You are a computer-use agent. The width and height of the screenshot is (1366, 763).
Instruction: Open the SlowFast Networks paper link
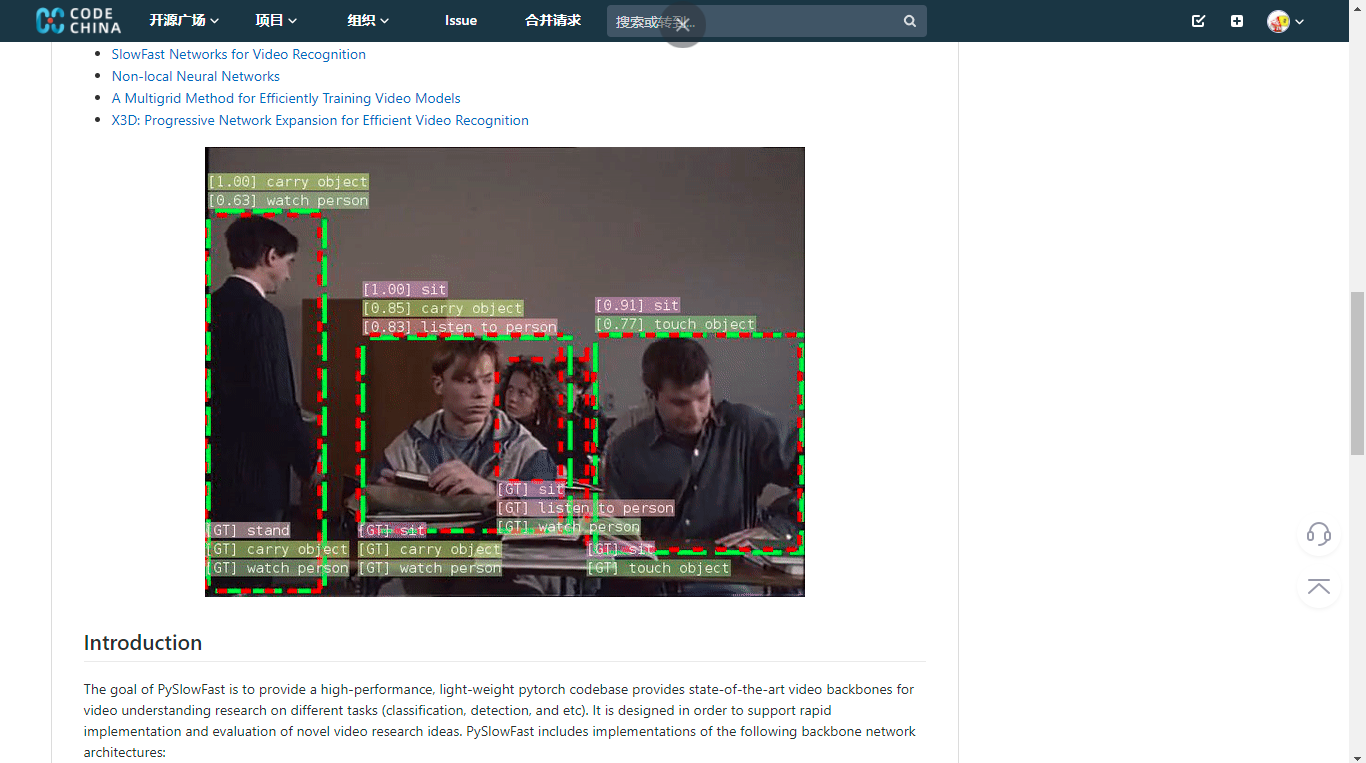pyautogui.click(x=238, y=54)
